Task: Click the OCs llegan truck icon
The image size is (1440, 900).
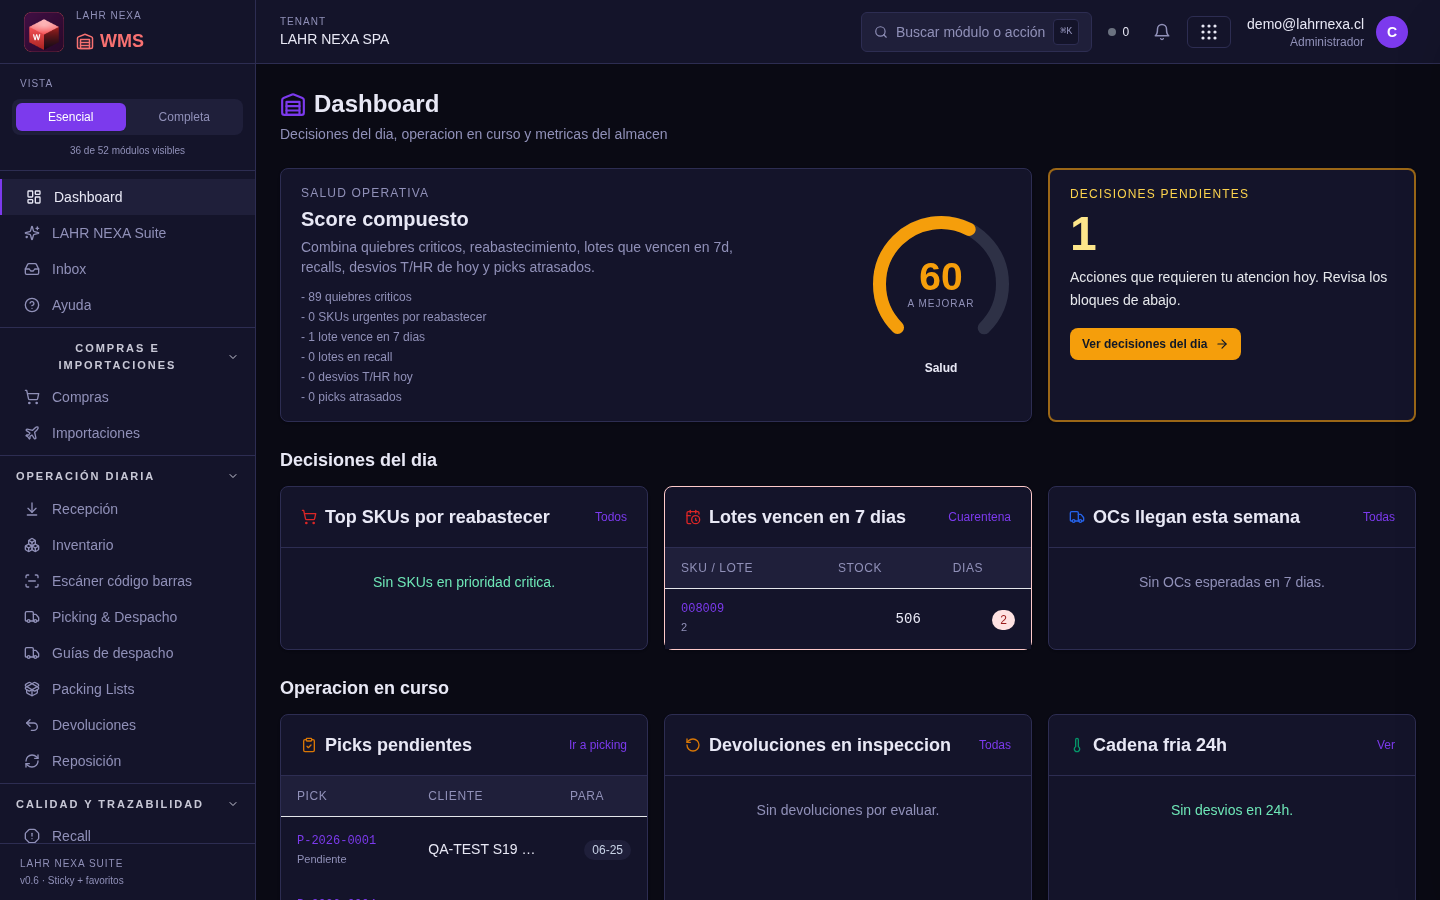Action: [1077, 517]
